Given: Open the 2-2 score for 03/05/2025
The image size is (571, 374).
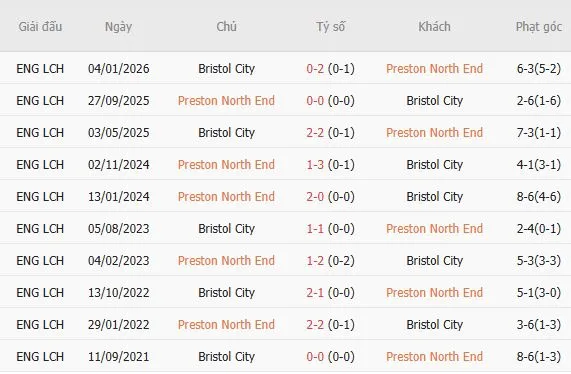Looking at the screenshot, I should tap(315, 133).
